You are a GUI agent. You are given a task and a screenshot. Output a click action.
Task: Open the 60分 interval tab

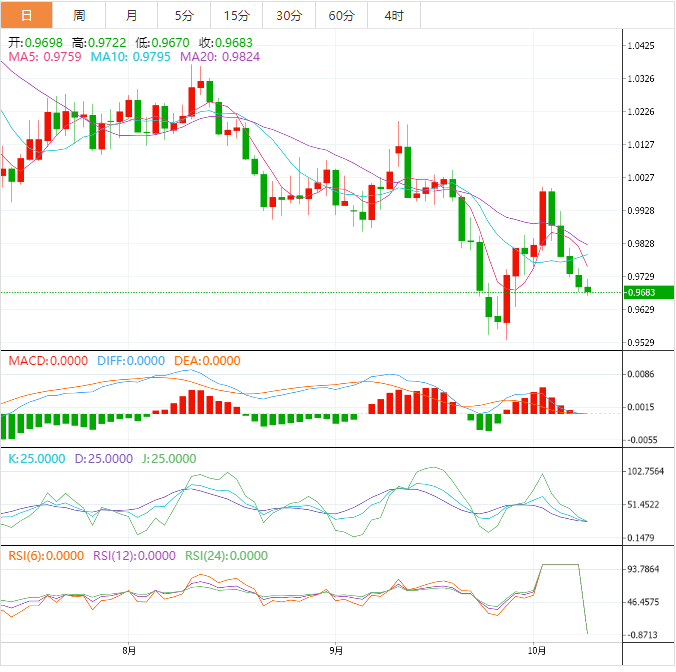point(341,15)
